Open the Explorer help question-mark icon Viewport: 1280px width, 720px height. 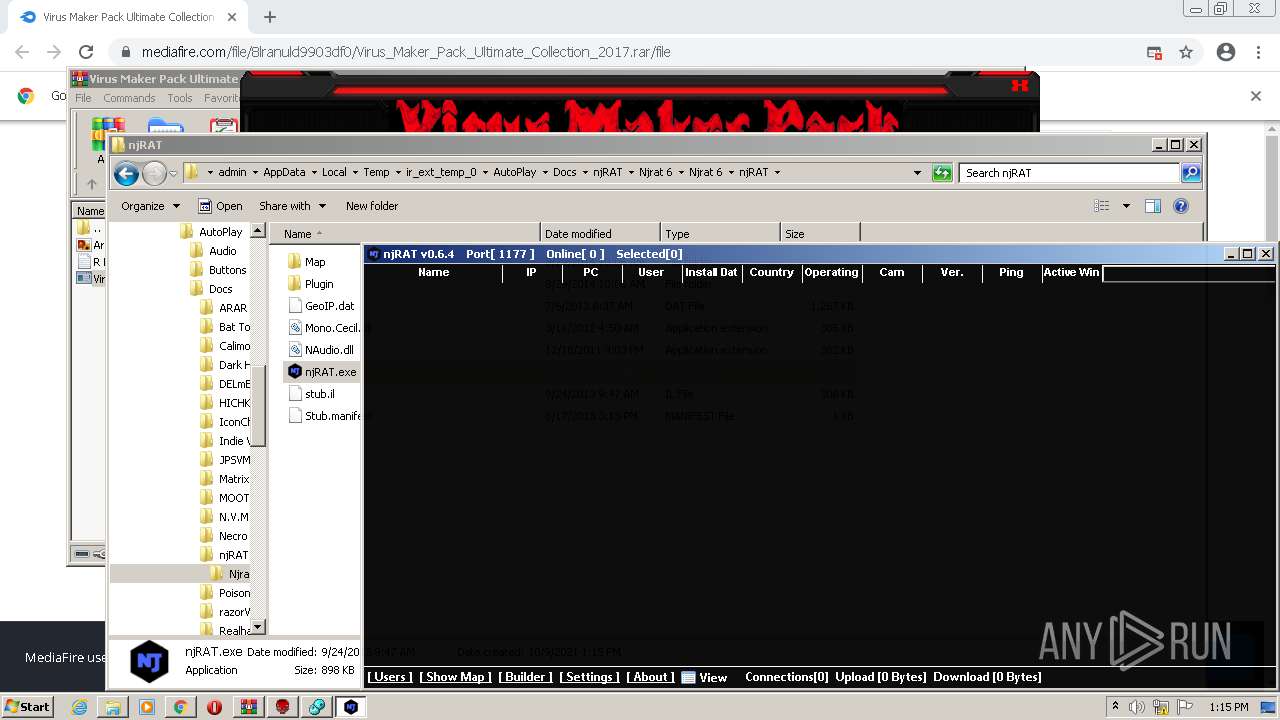tap(1181, 206)
